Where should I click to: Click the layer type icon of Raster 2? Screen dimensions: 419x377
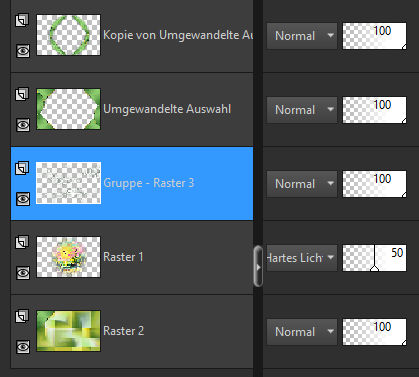point(22,316)
